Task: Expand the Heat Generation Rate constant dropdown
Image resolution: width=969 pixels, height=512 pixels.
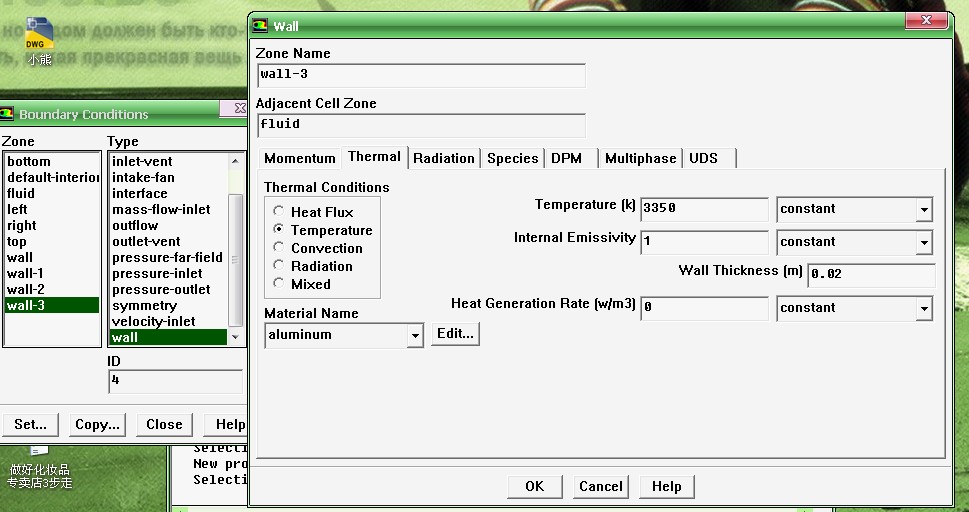Action: point(923,309)
